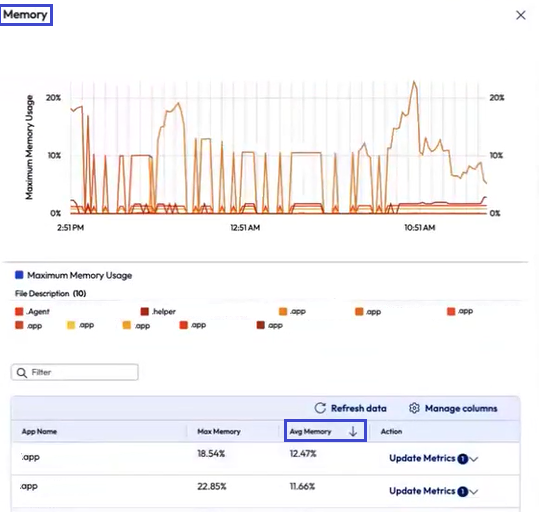Click the 11.66% Avg Memory value
Screen dimensions: 539x512
[x=302, y=486]
